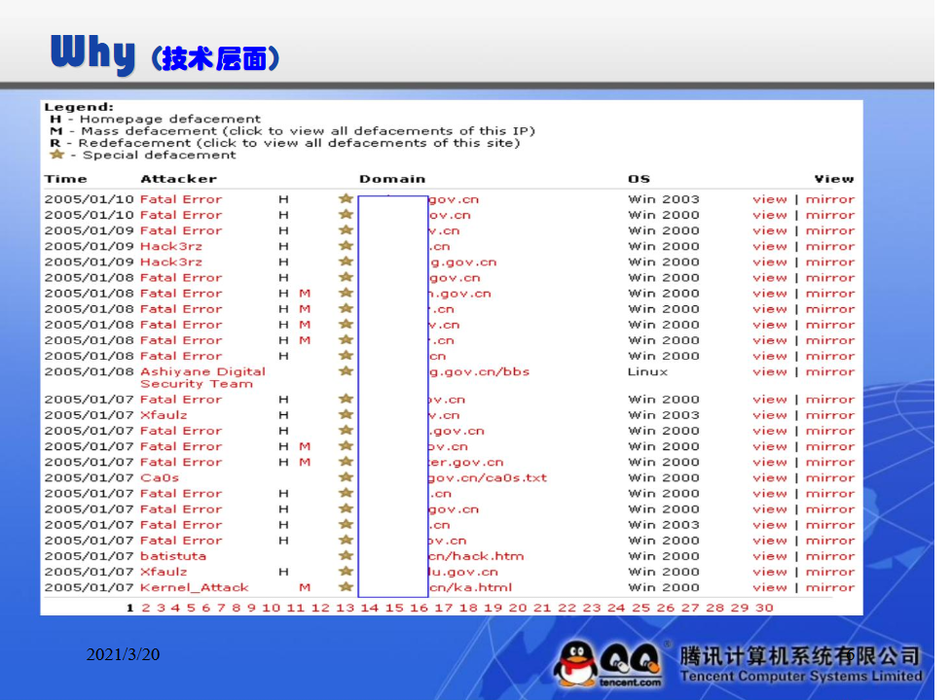The height and width of the screenshot is (700, 950).
Task: Click 'mirror' in the Kernel_Attack row
Action: click(x=830, y=588)
